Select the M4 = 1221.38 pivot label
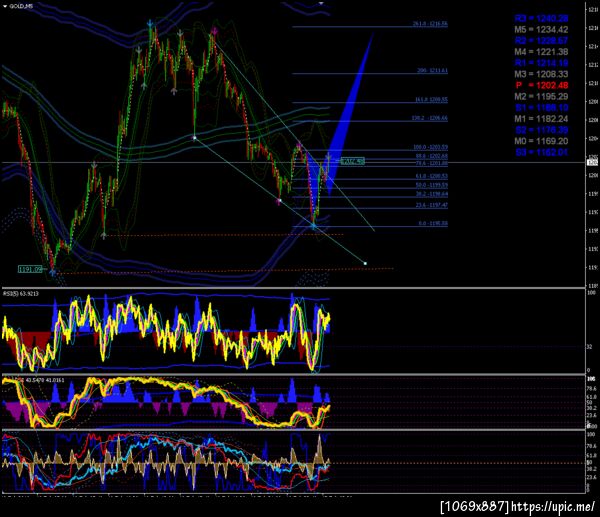Screen dimensions: 600x517 pos(541,52)
